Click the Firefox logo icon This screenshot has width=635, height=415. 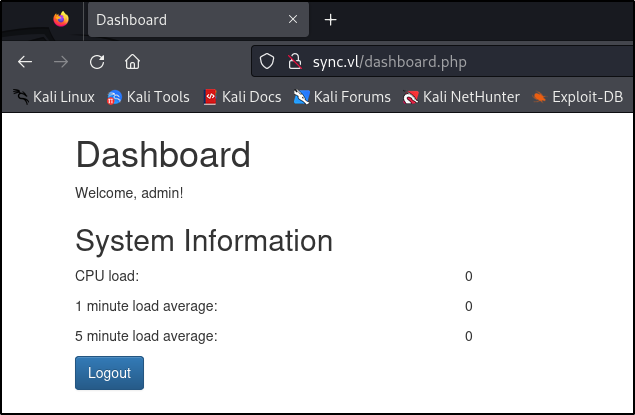tap(61, 19)
